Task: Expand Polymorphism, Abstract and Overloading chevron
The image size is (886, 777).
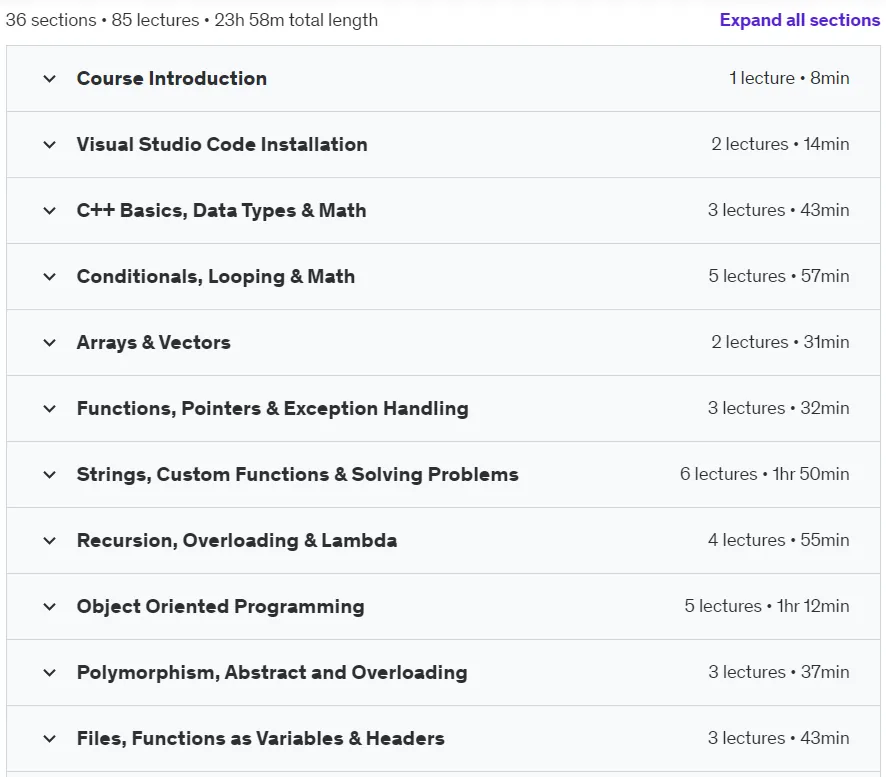Action: [x=50, y=672]
